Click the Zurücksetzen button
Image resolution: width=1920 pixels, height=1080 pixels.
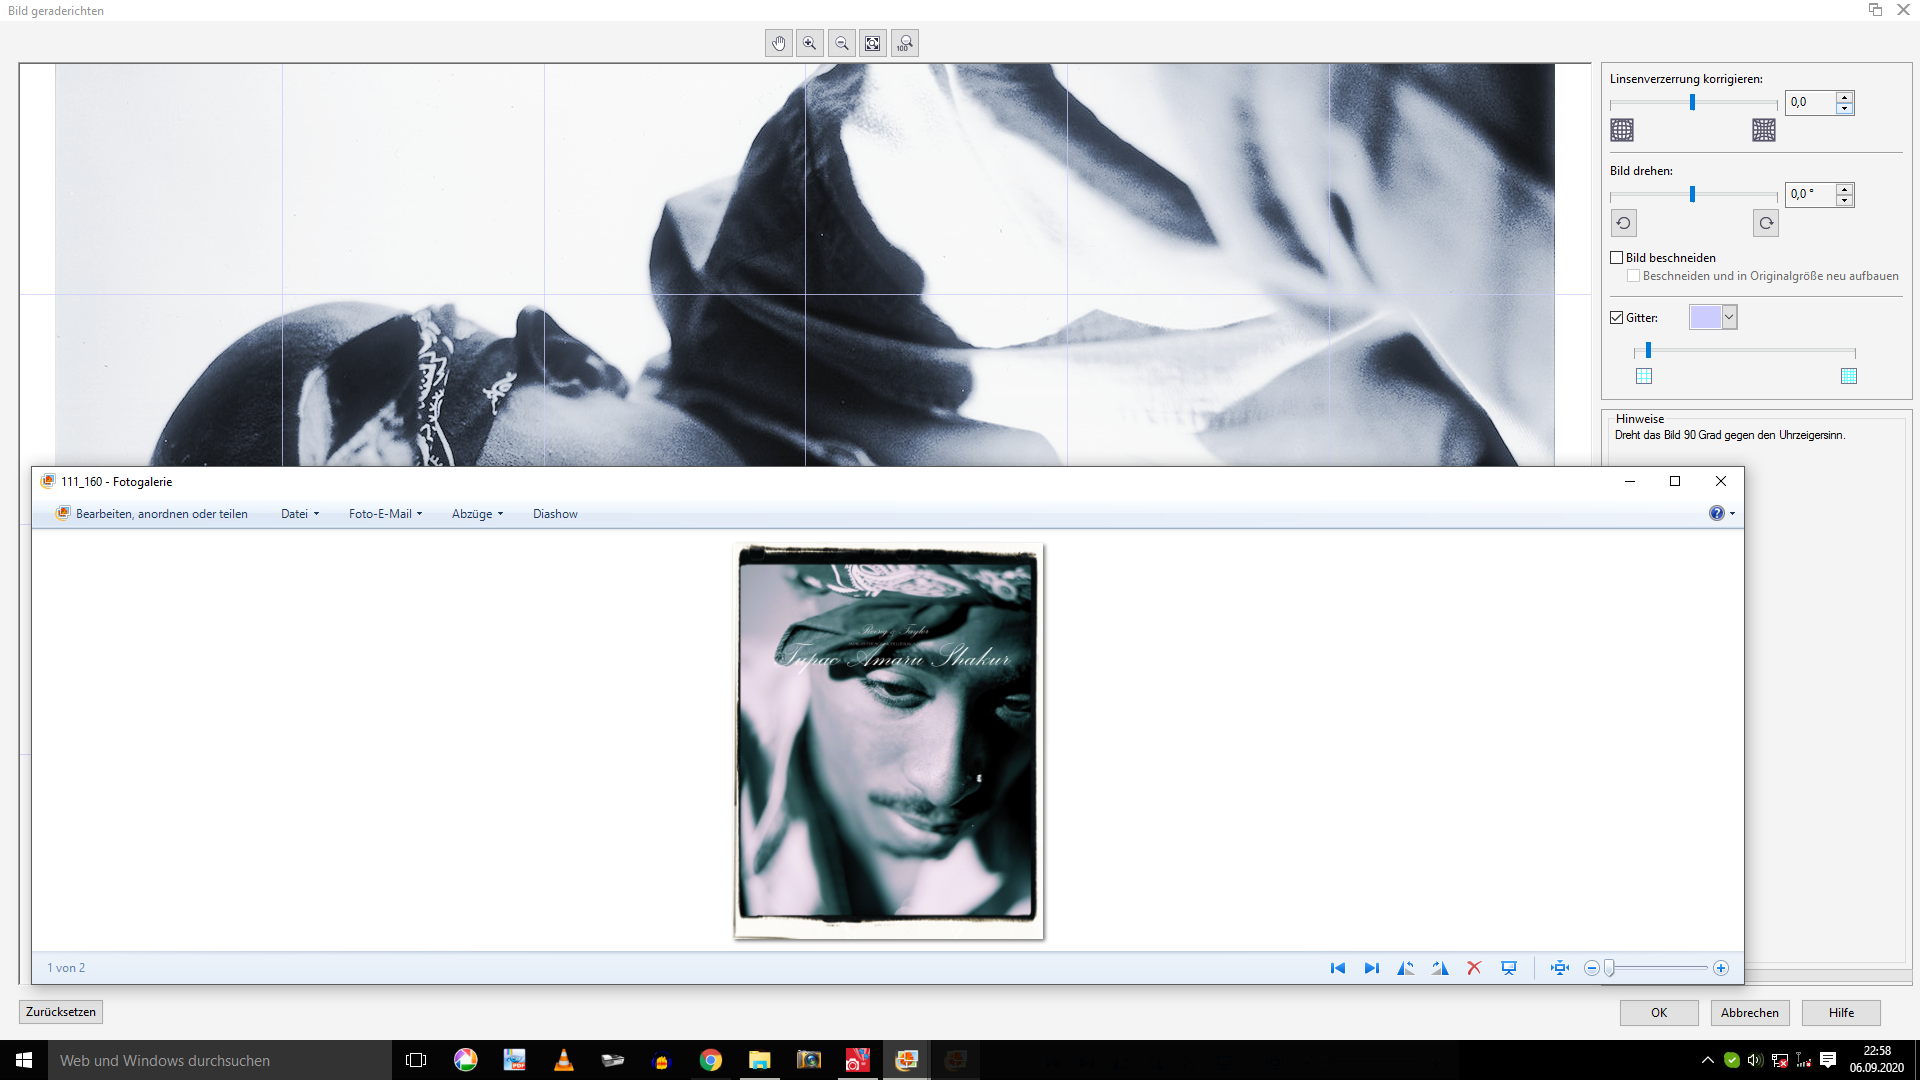61,1012
